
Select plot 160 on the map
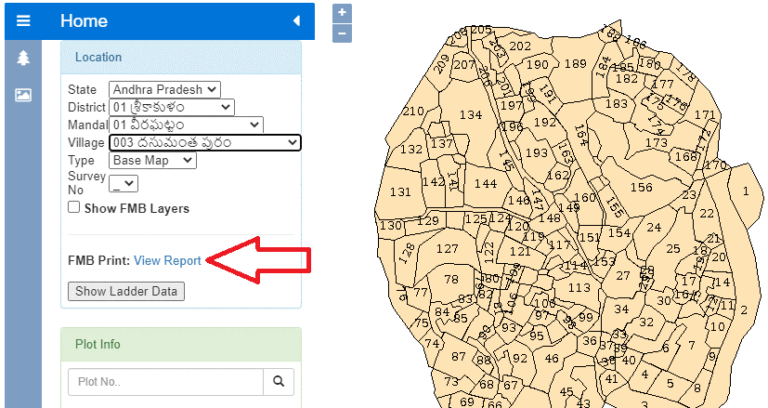point(585,197)
